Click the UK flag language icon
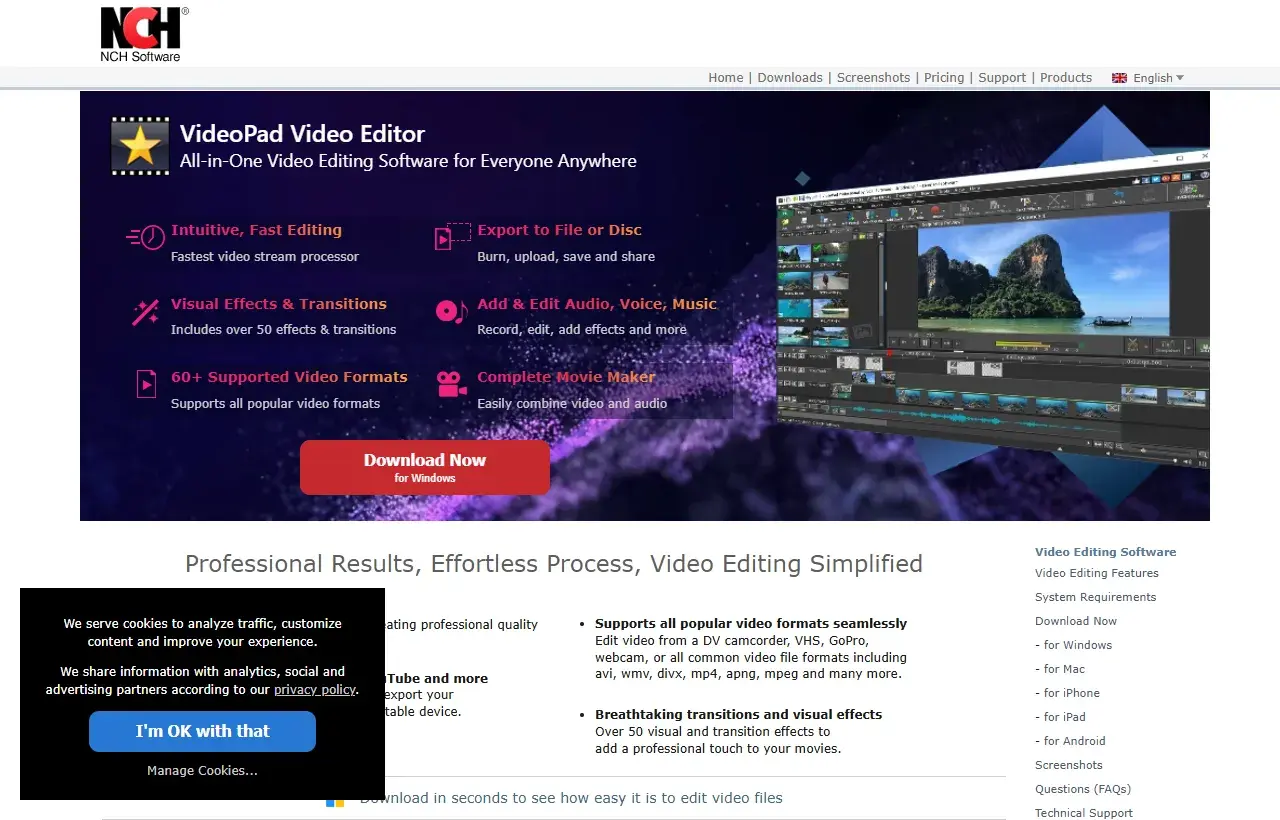Screen dimensions: 1280x820 [1119, 78]
